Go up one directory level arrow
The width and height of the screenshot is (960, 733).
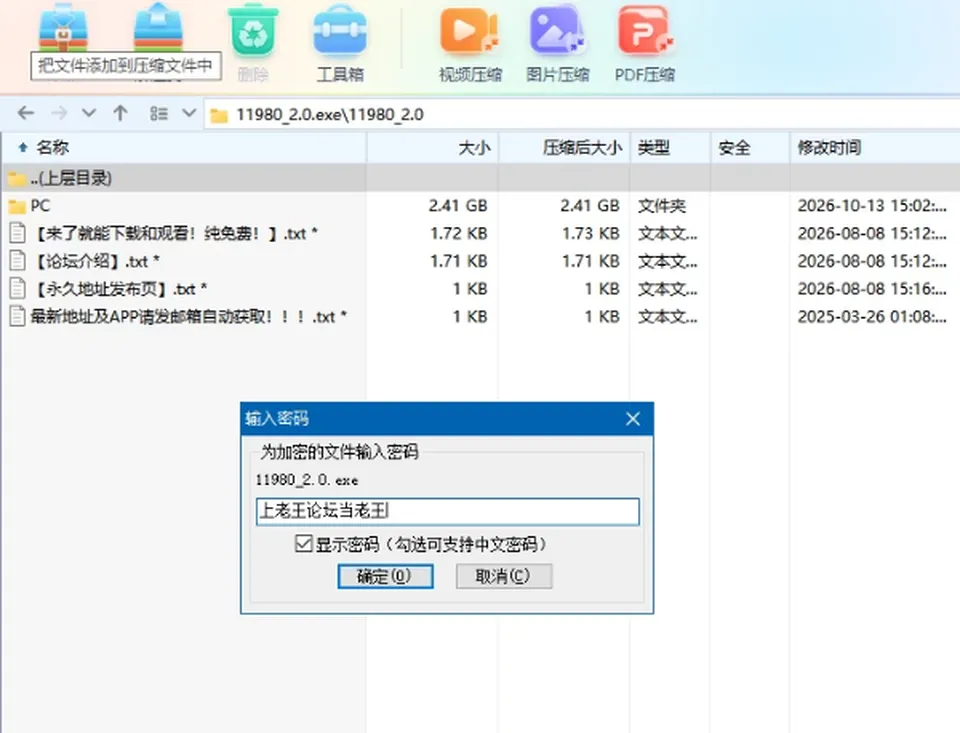tap(120, 113)
